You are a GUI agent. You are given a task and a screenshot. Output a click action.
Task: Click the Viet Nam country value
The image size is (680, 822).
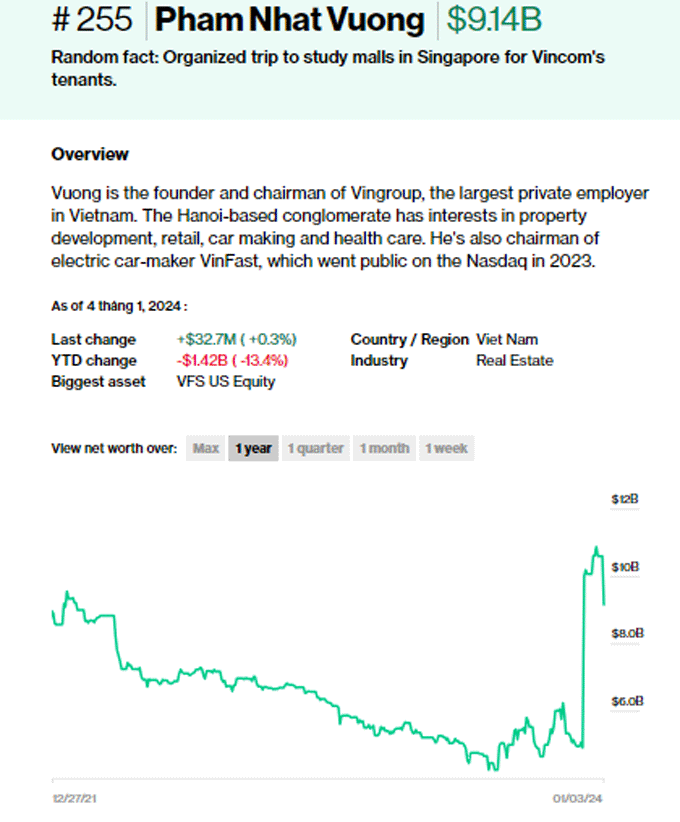click(x=507, y=339)
